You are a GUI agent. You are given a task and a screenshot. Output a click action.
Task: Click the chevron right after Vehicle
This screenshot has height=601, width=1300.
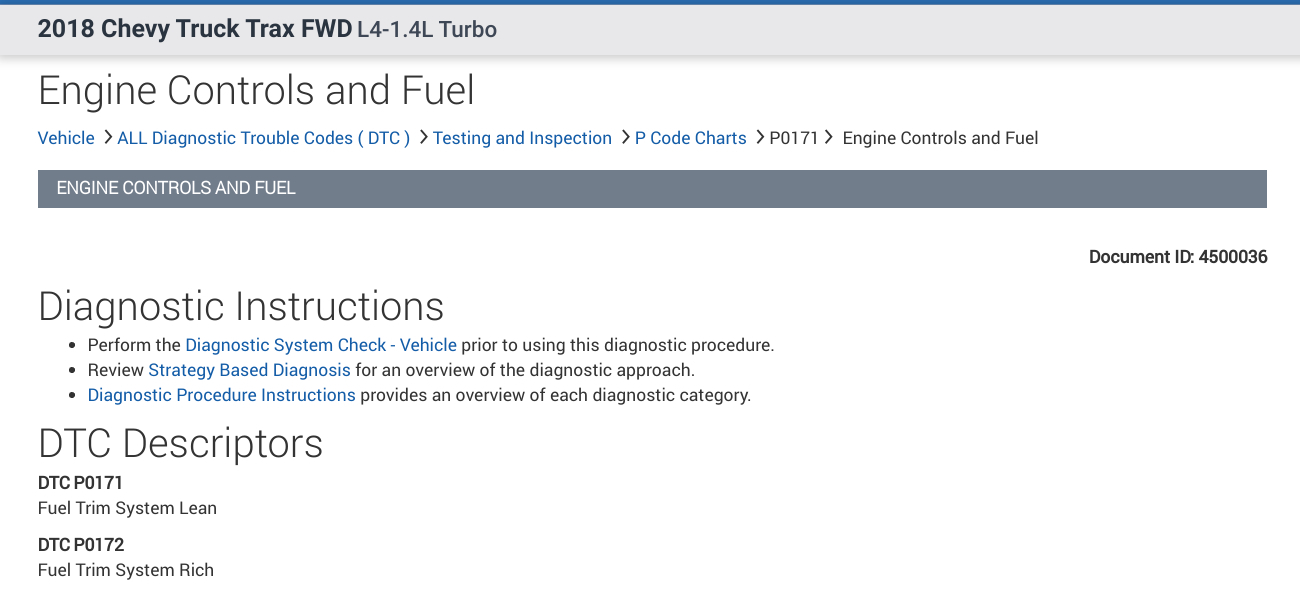tap(107, 137)
